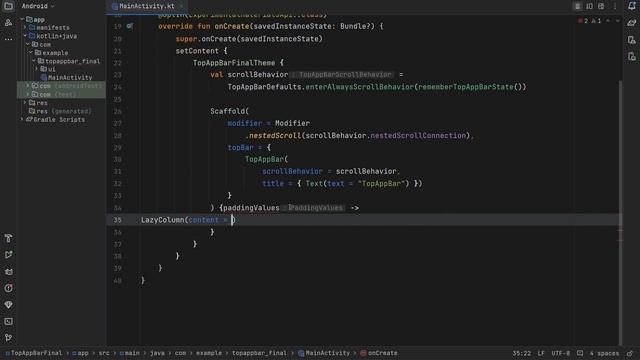The height and width of the screenshot is (360, 640).
Task: Open the Version Control branch icon
Action: tap(8, 338)
